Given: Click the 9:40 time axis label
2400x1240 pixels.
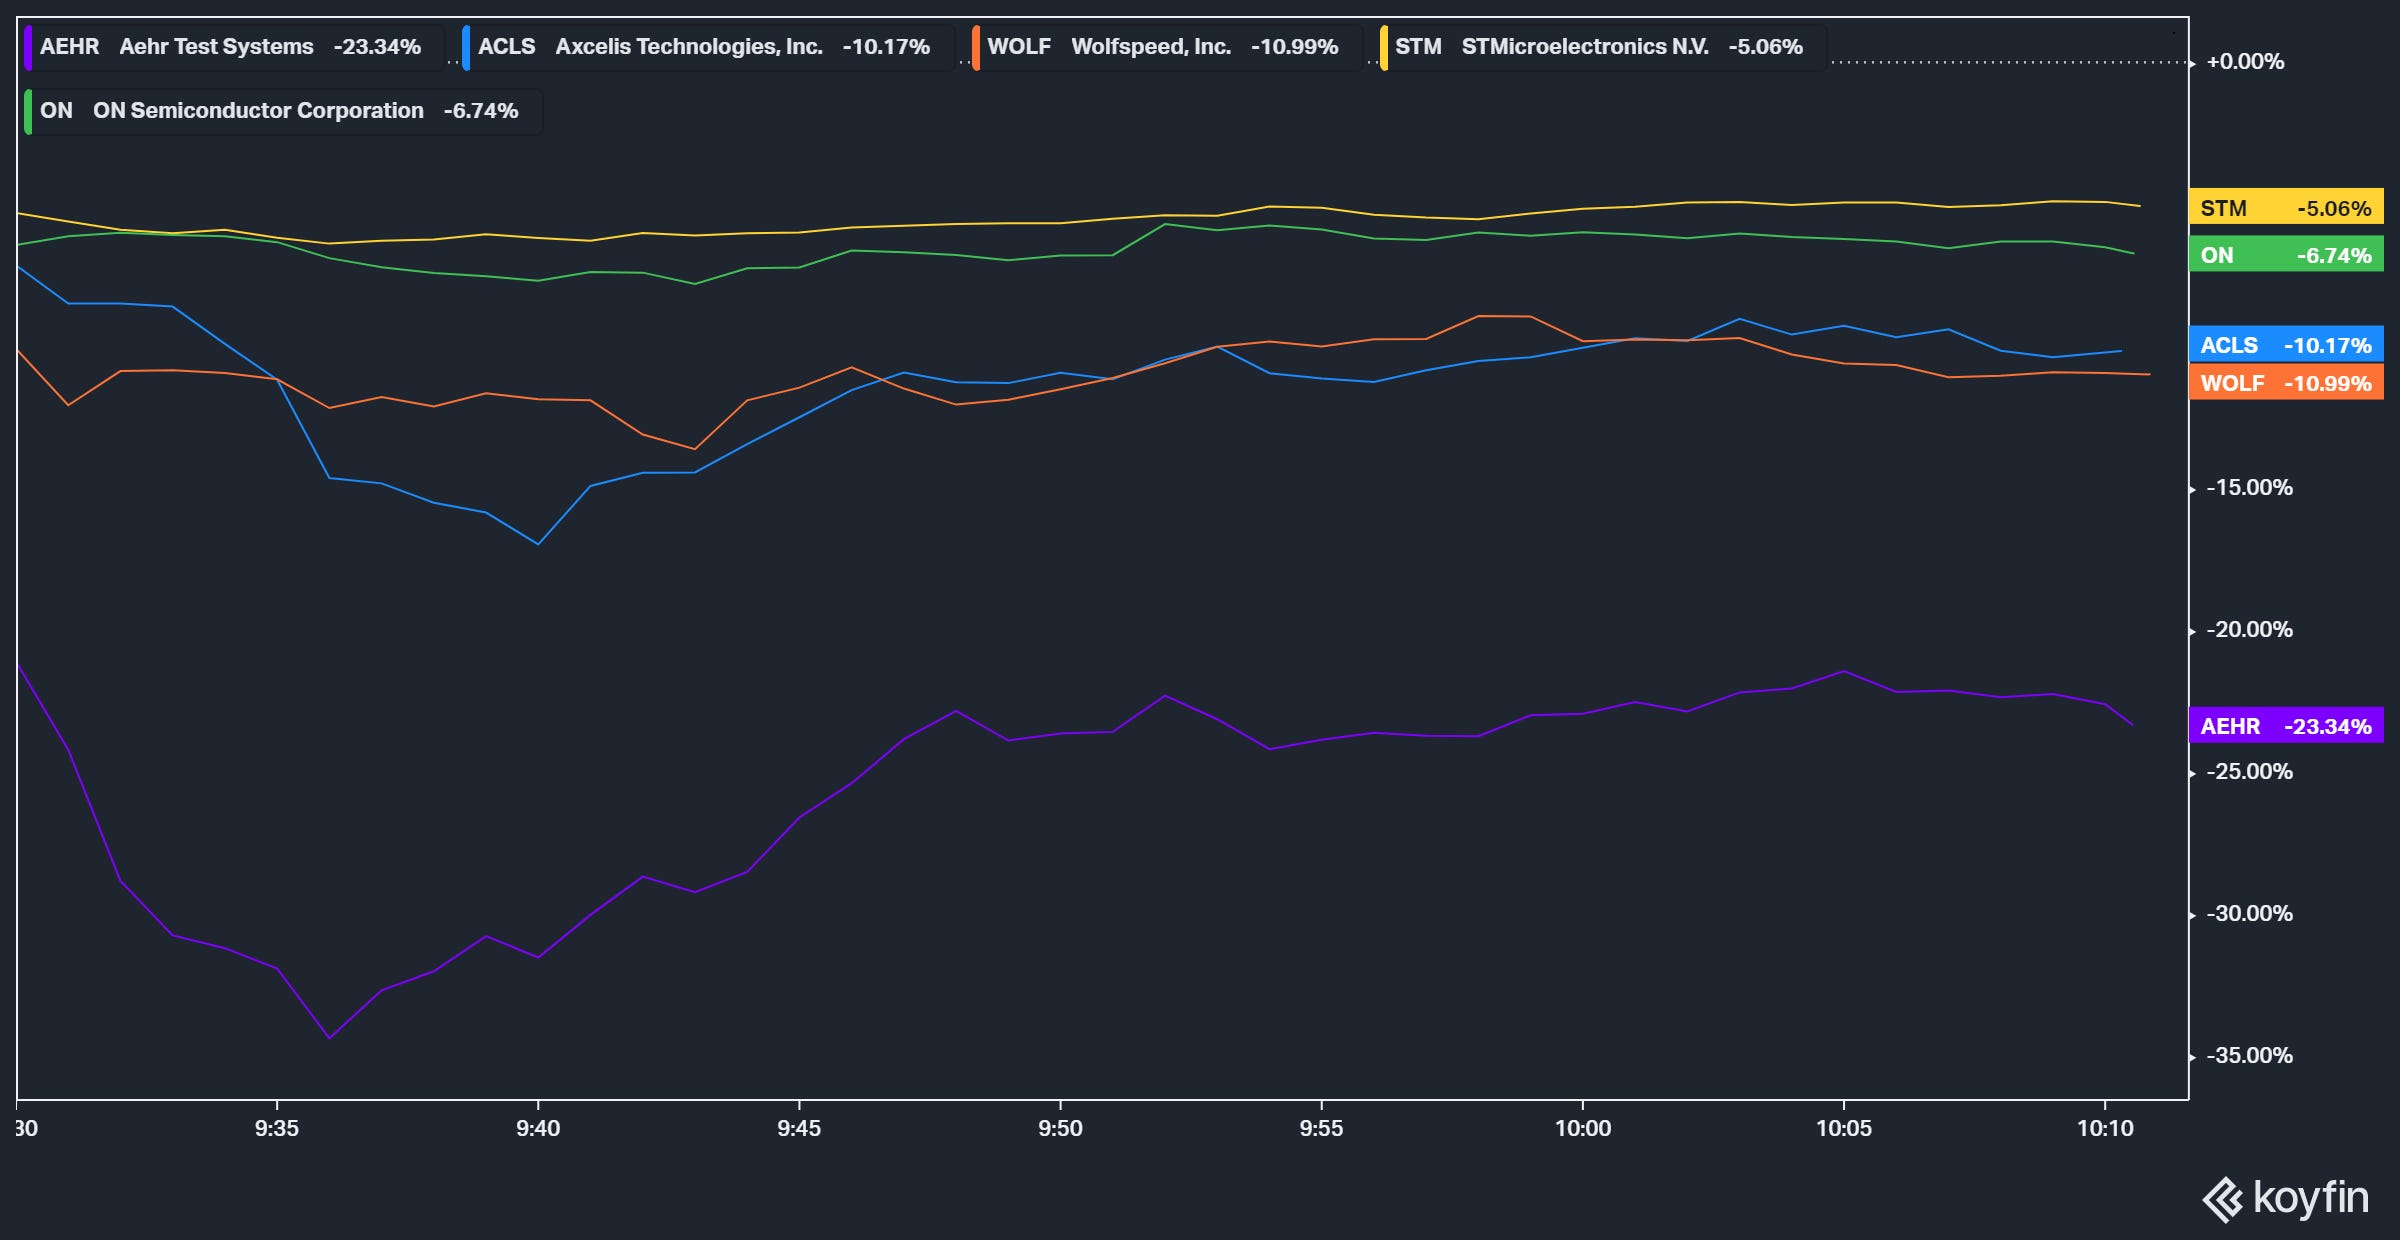Looking at the screenshot, I should coord(538,1129).
